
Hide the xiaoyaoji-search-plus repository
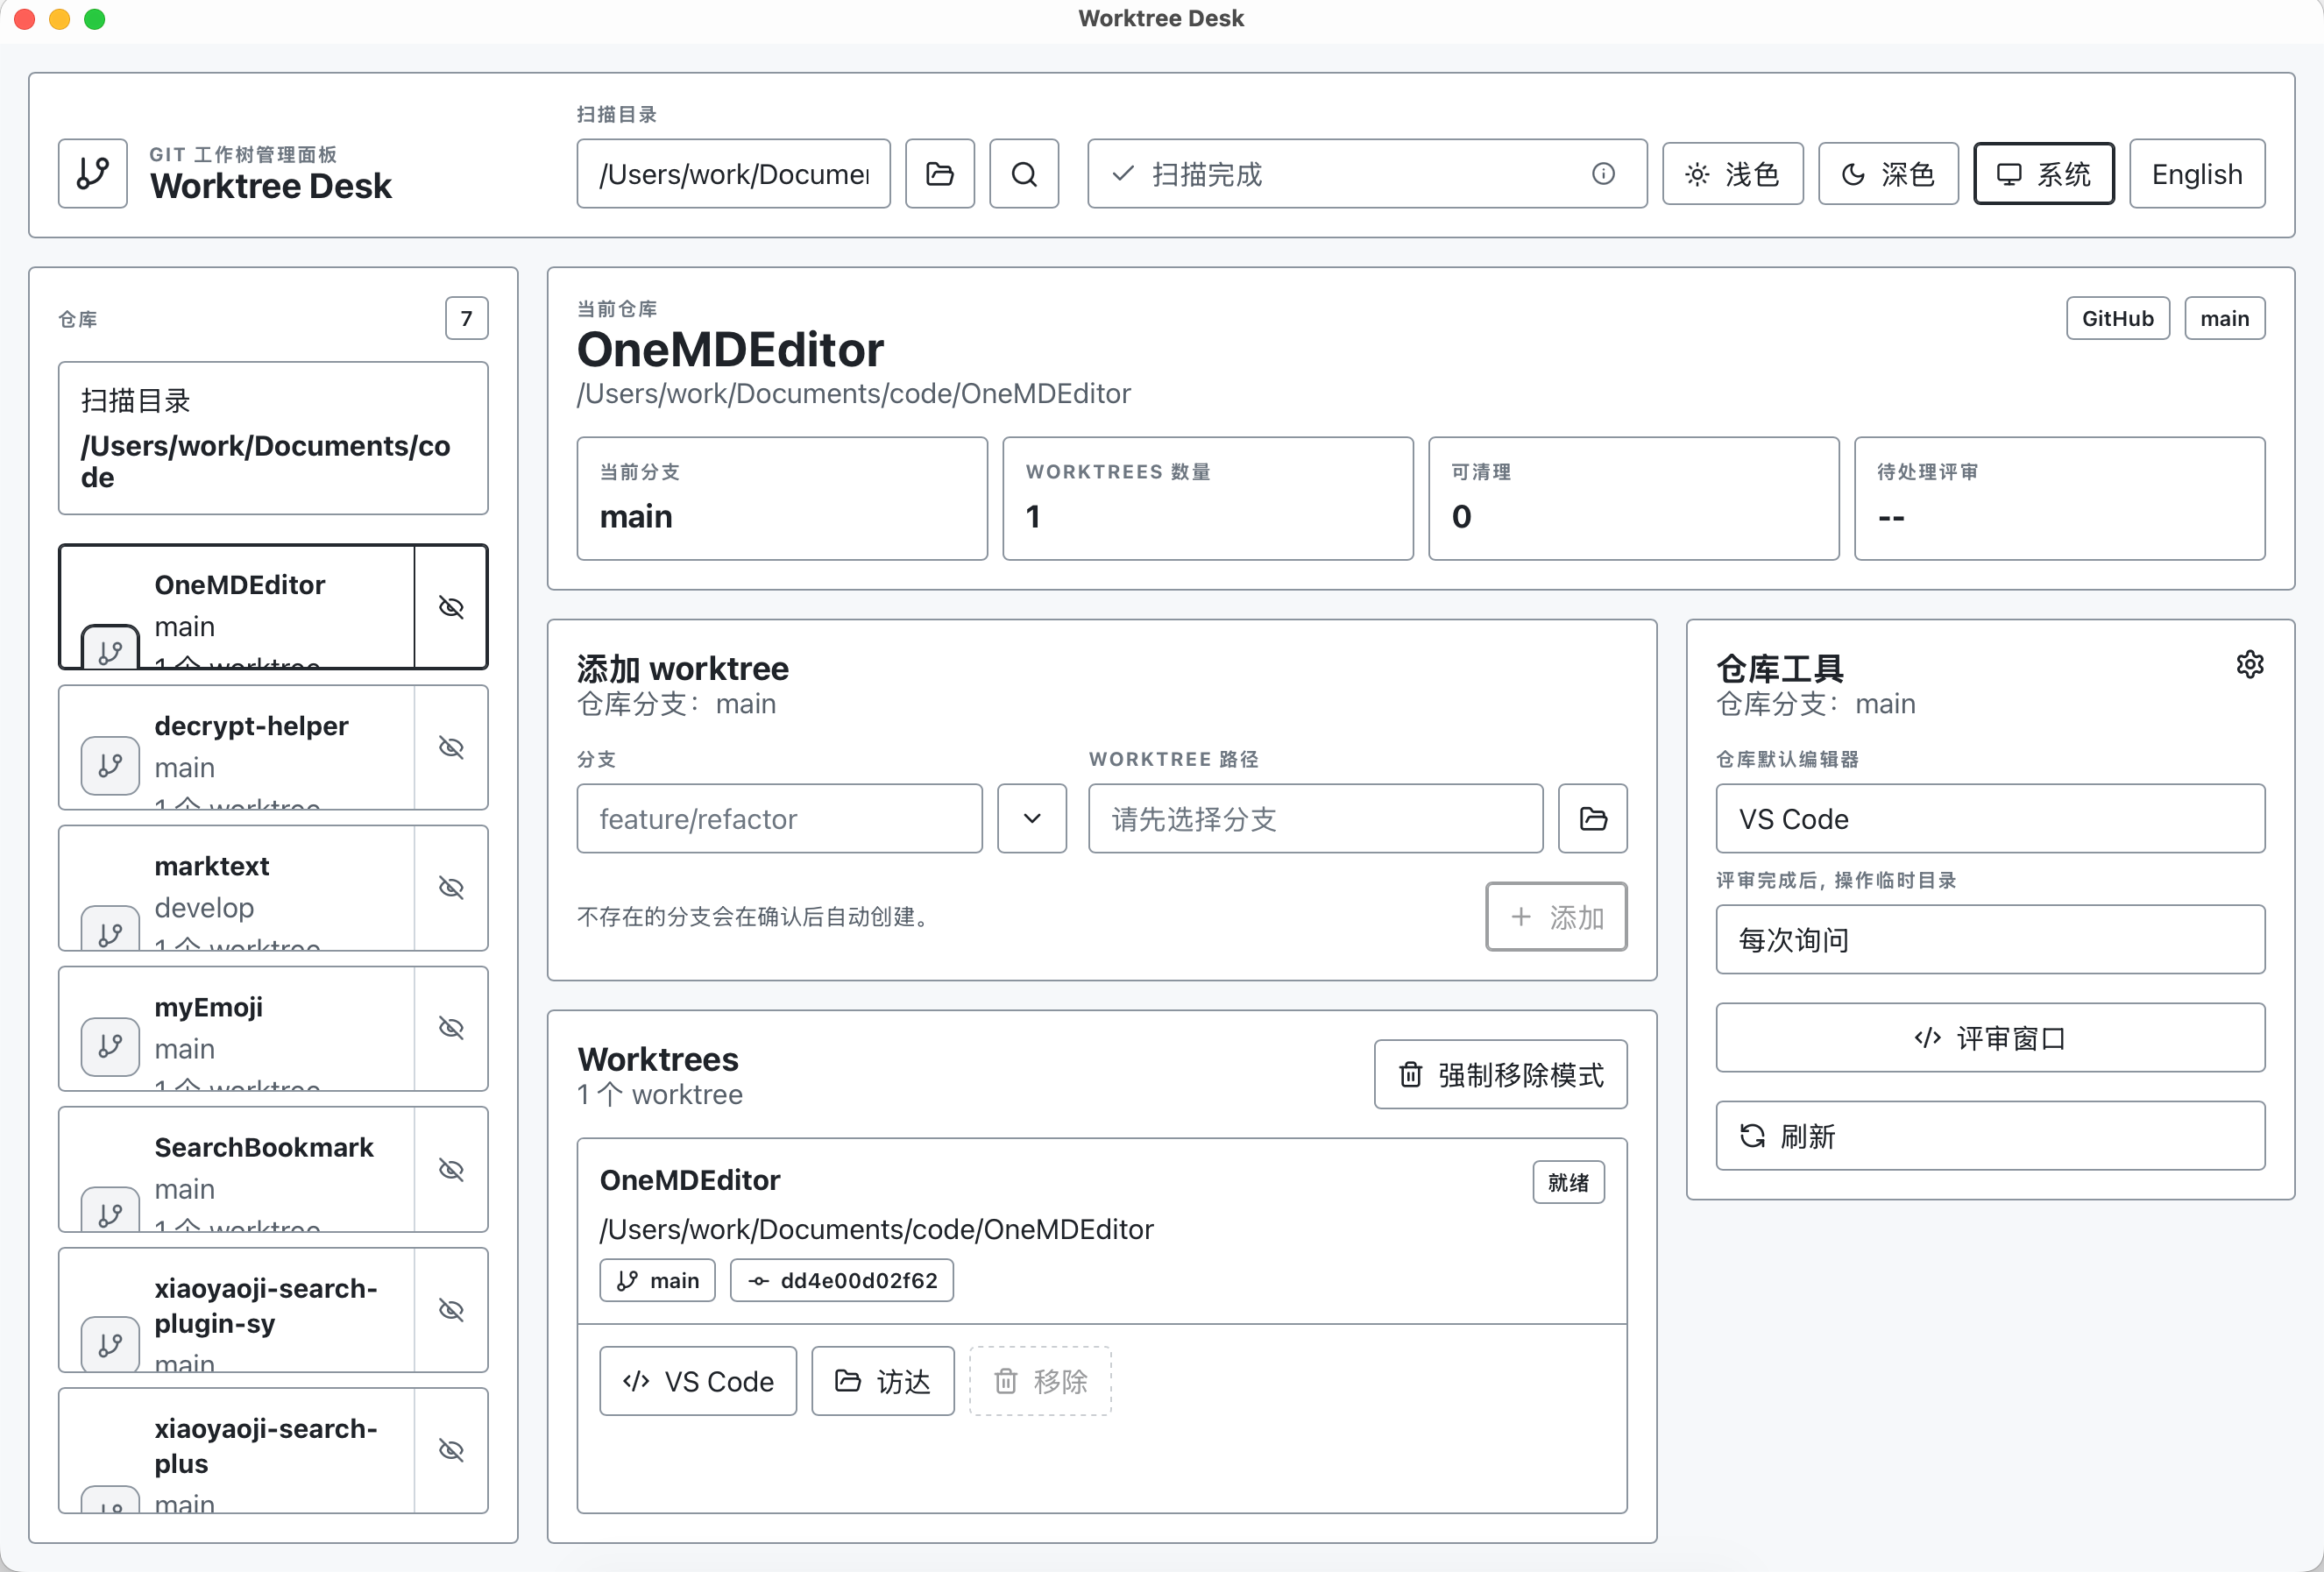pyautogui.click(x=451, y=1450)
